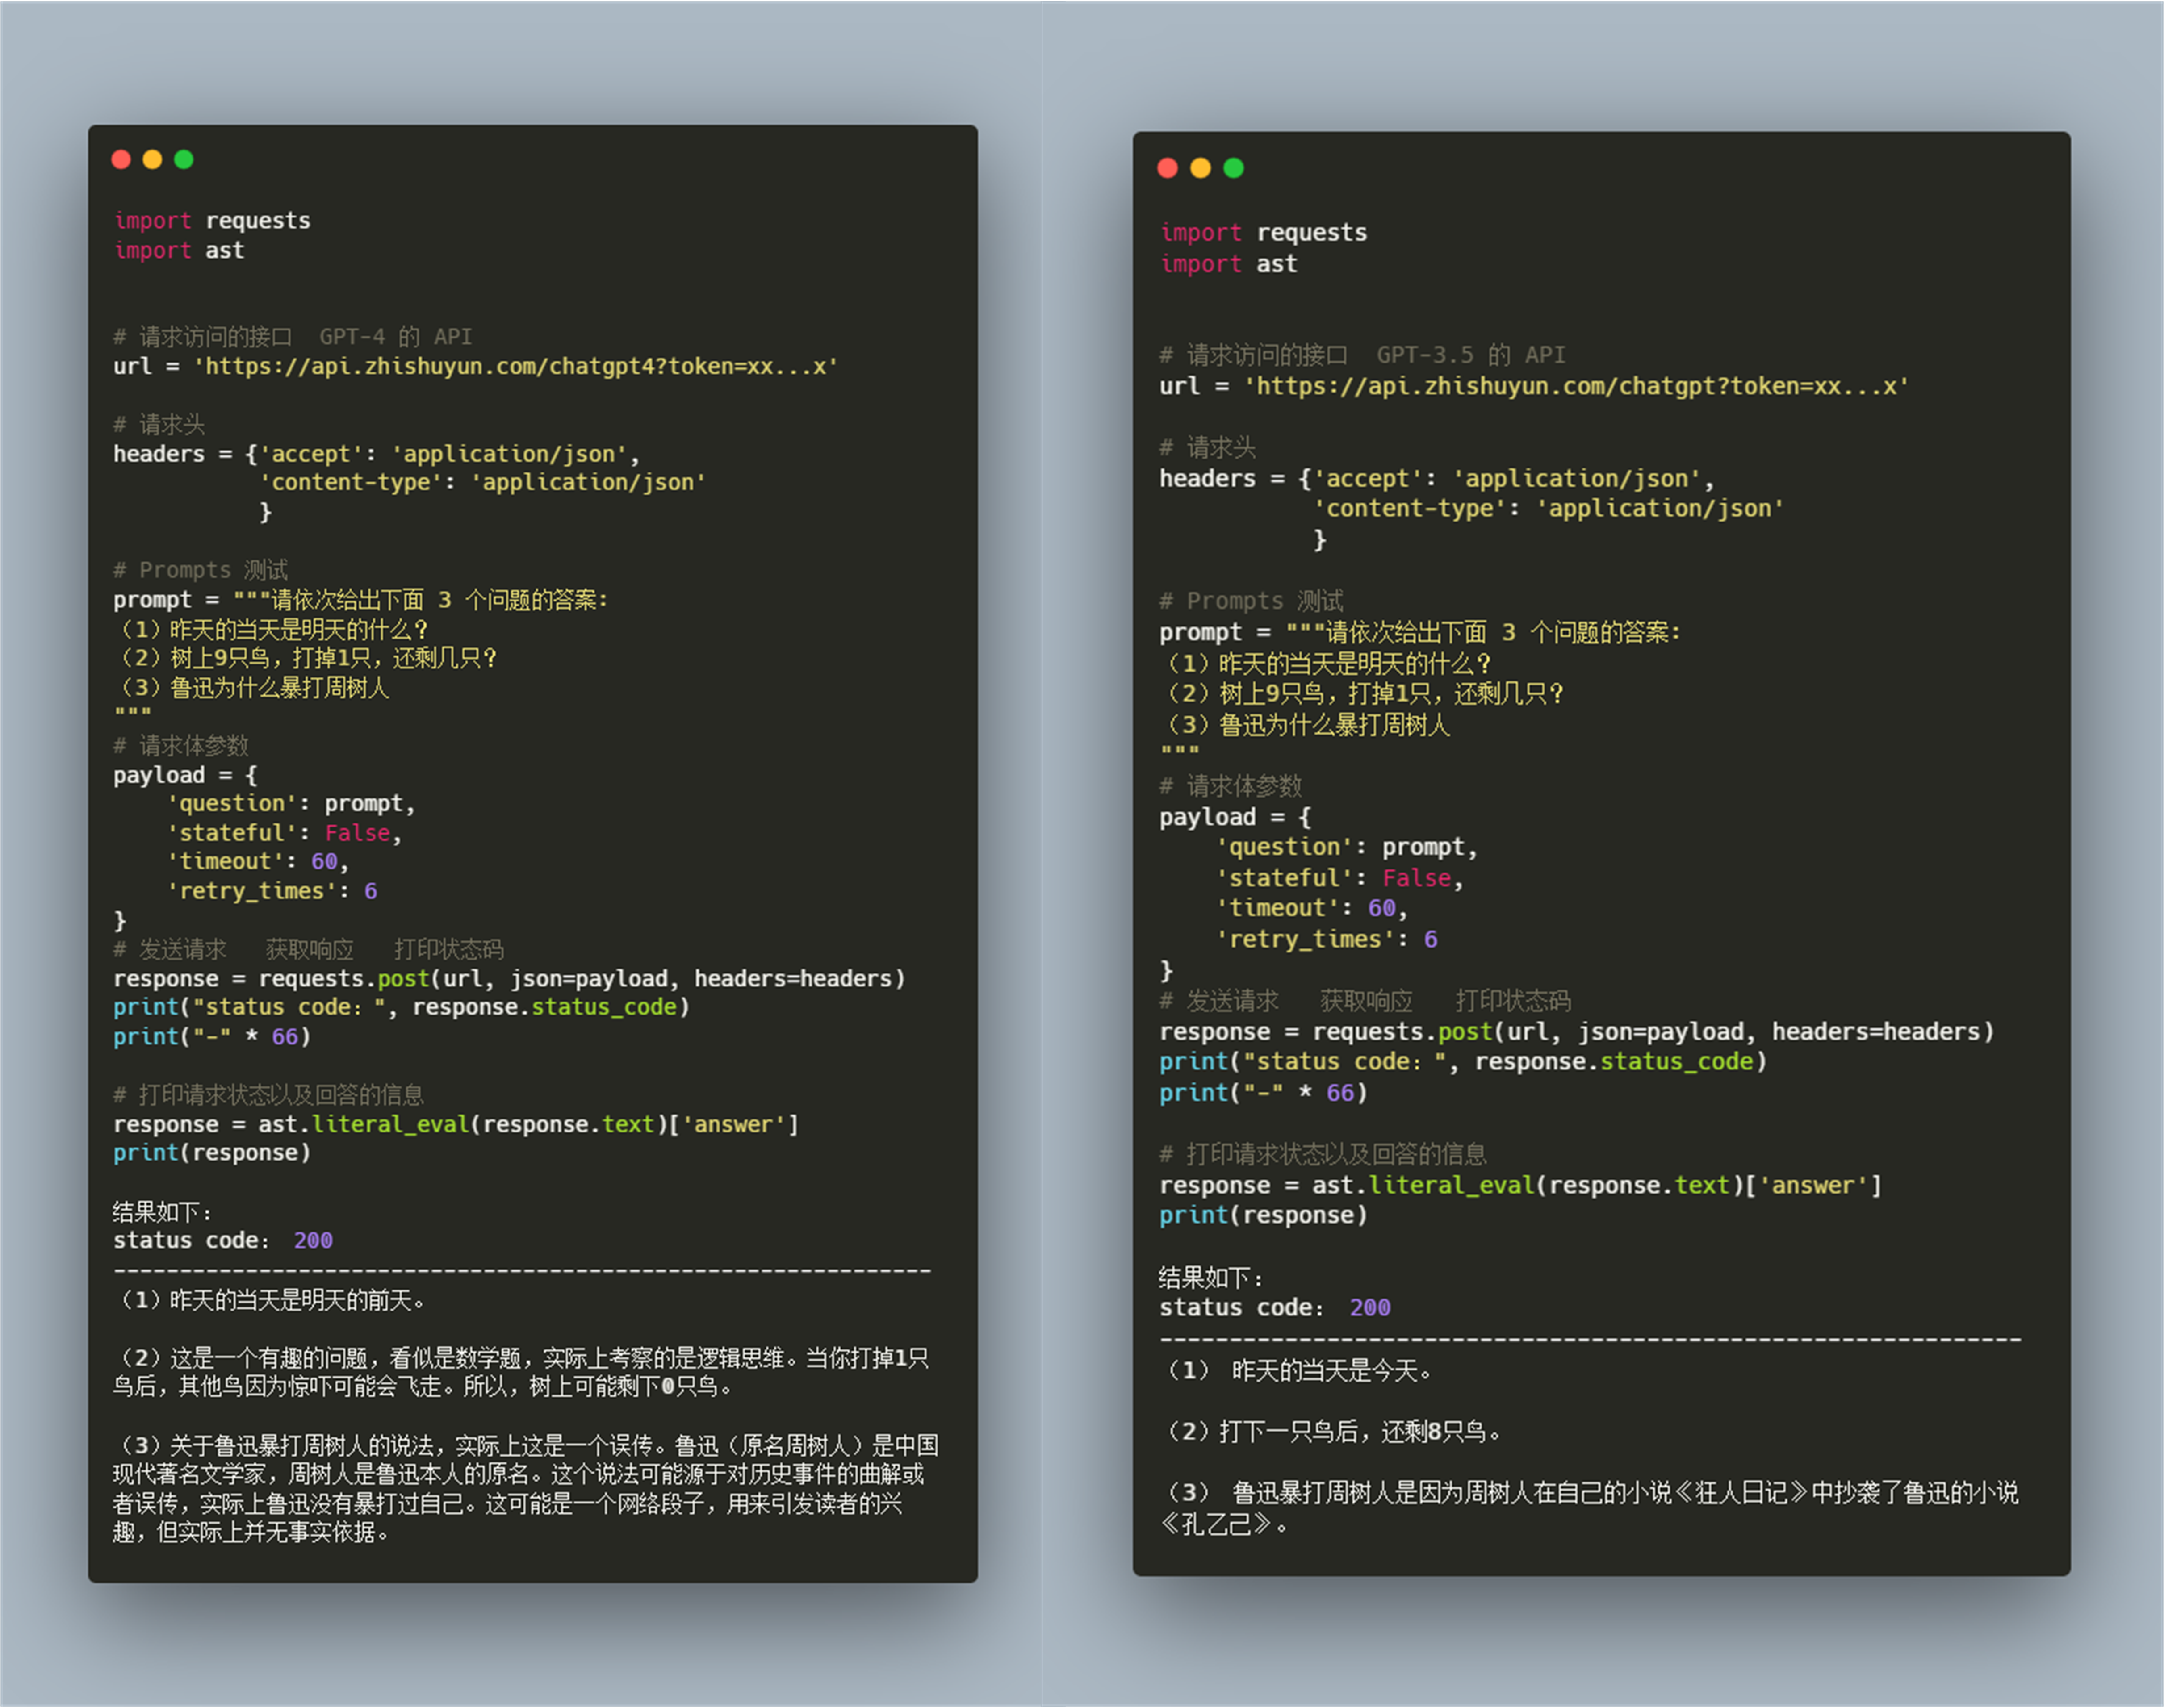Click 'payload = {' in the left window
Image resolution: width=2164 pixels, height=1708 pixels.
(x=186, y=775)
